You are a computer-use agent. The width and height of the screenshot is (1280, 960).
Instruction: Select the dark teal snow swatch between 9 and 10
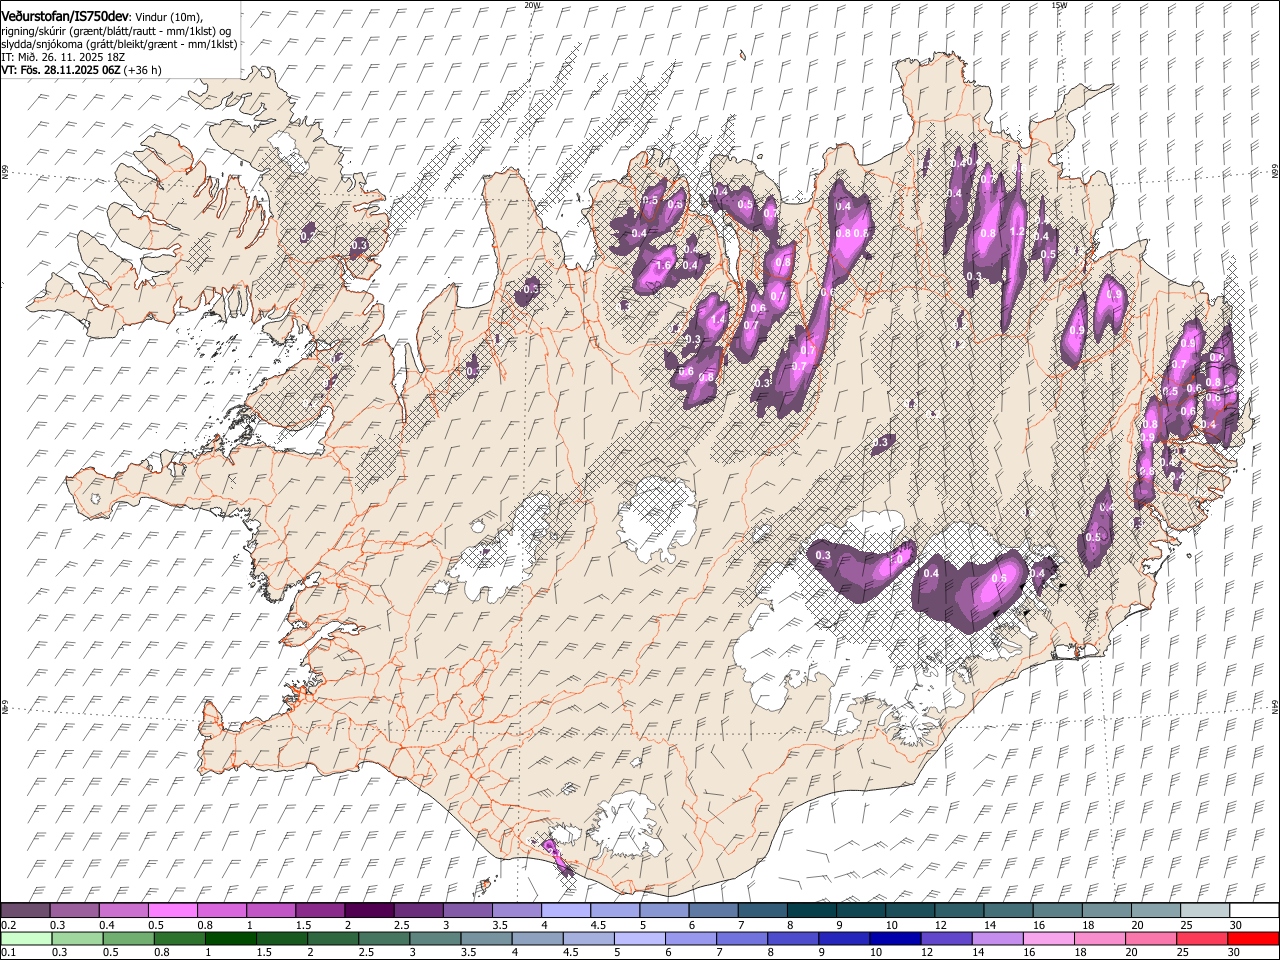860,910
